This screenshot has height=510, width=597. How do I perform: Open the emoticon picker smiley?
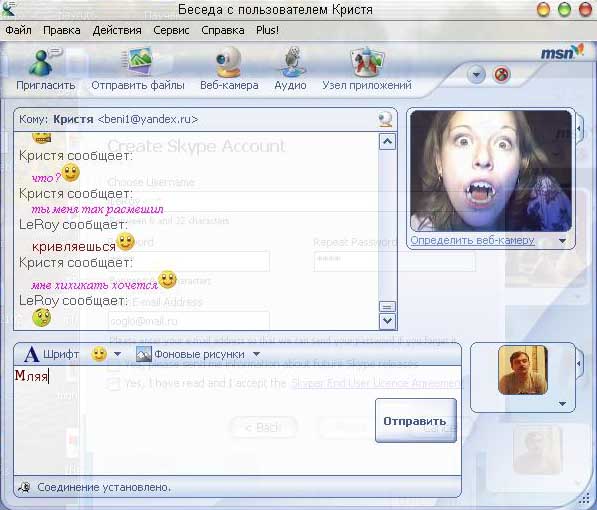[x=99, y=354]
